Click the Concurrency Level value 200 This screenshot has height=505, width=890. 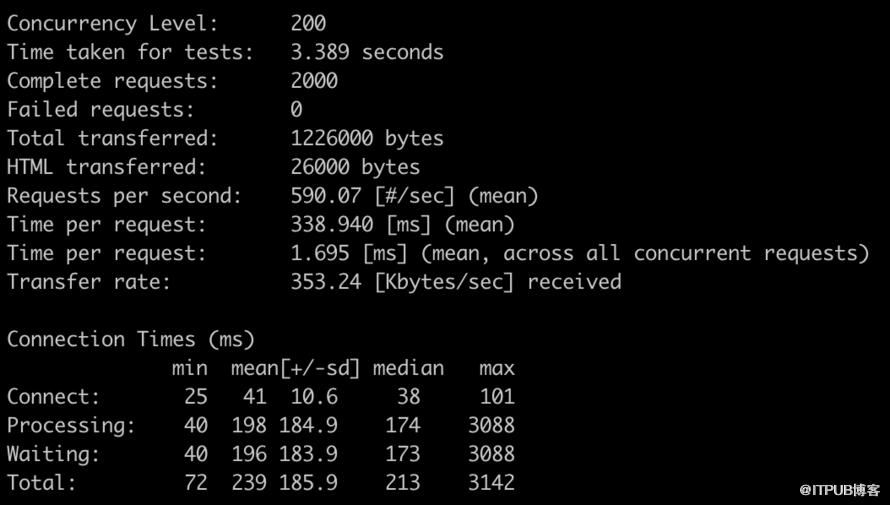(308, 23)
